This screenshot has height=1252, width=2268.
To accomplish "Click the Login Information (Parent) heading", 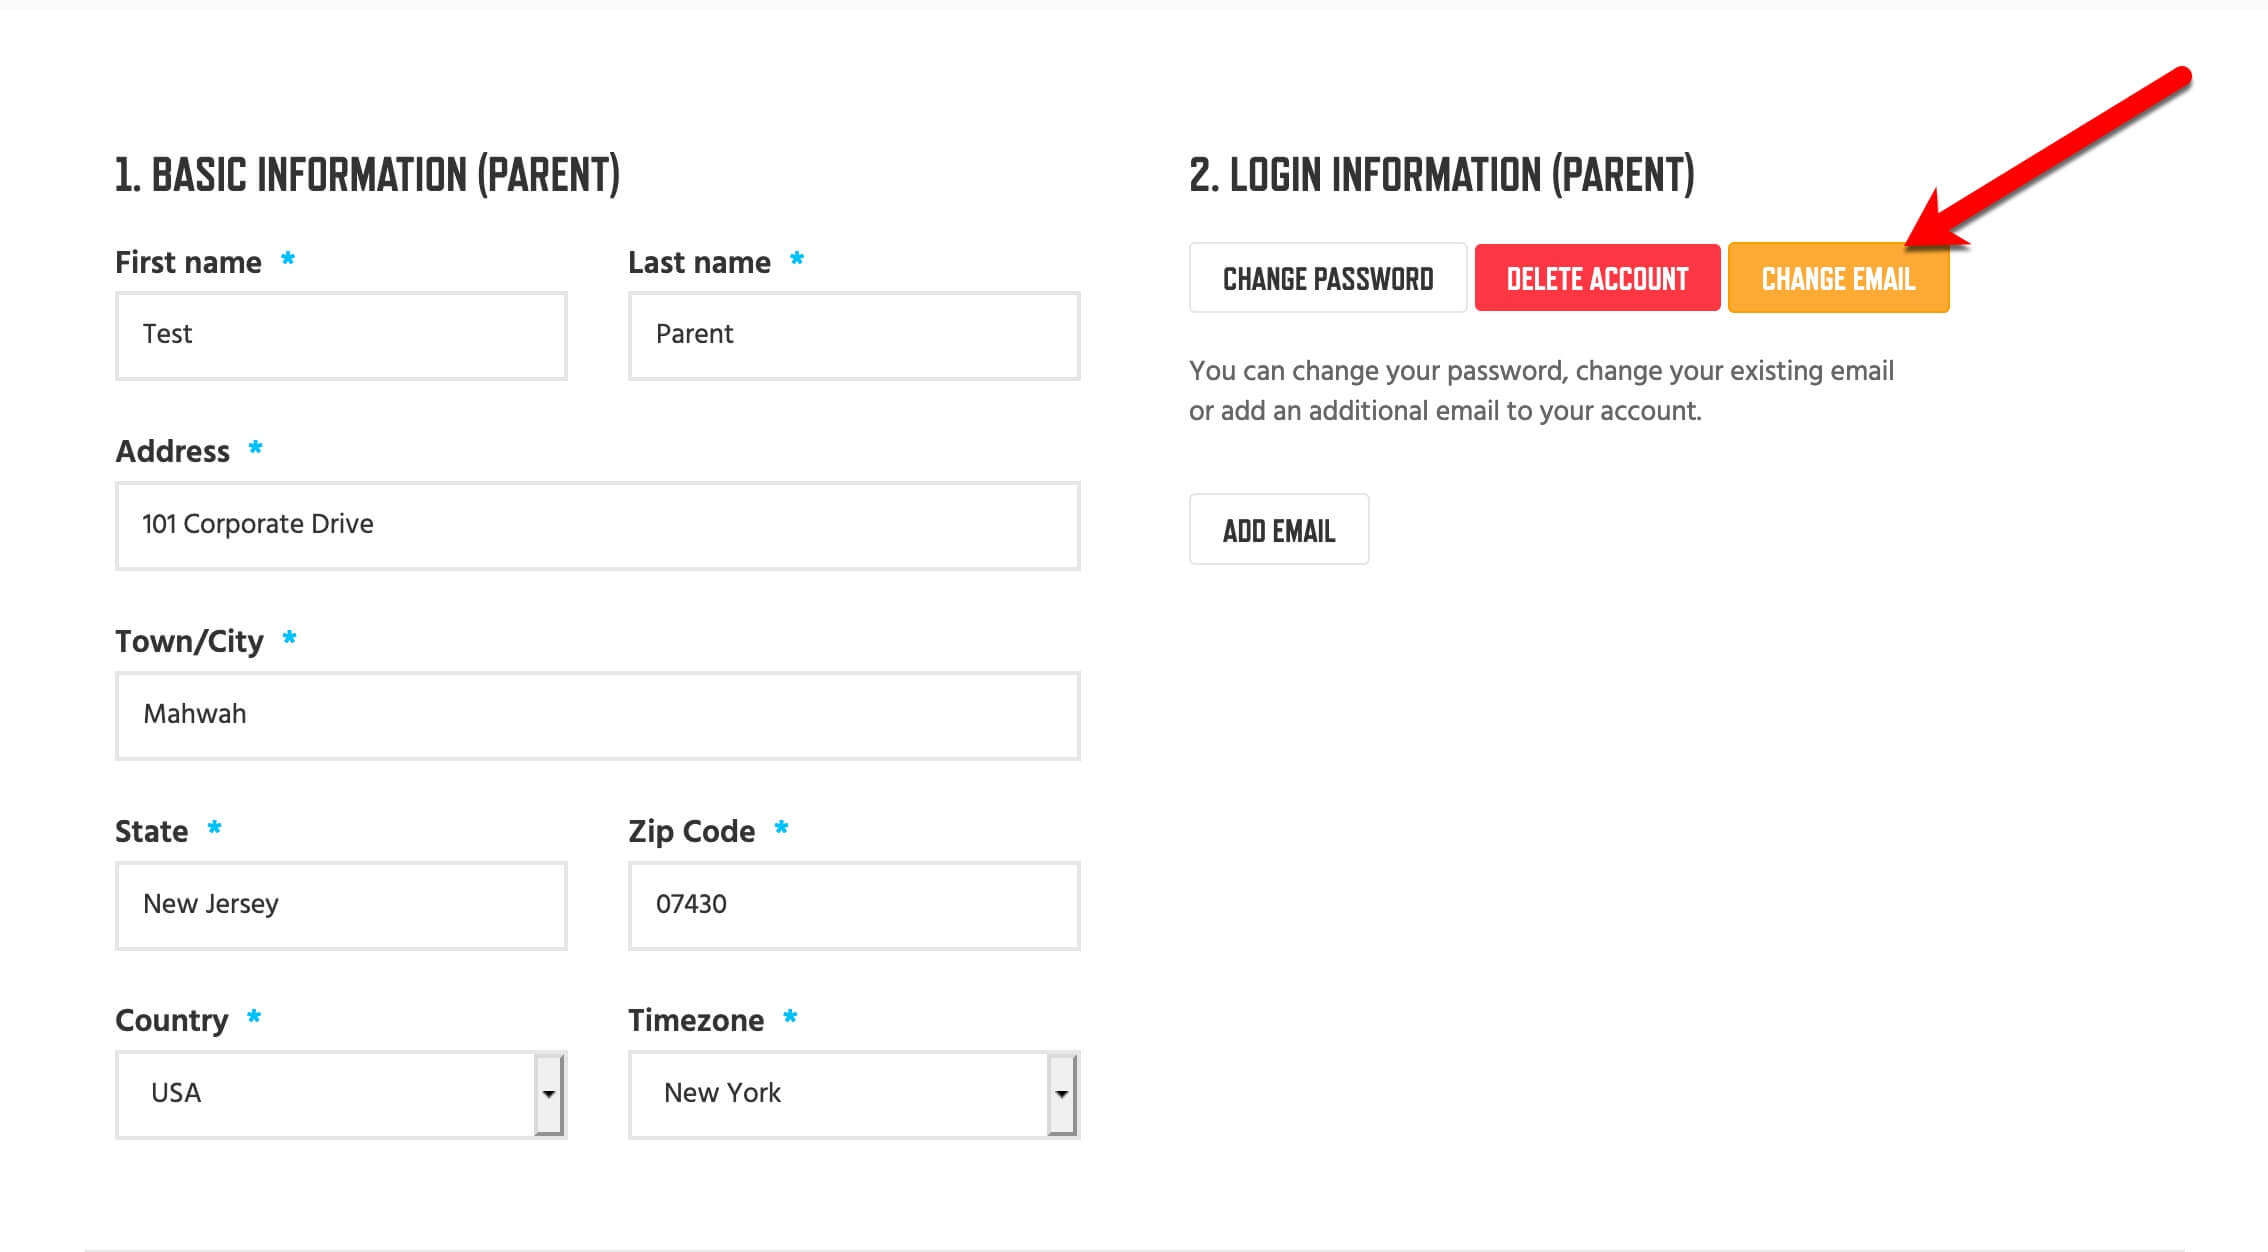I will pyautogui.click(x=1441, y=175).
